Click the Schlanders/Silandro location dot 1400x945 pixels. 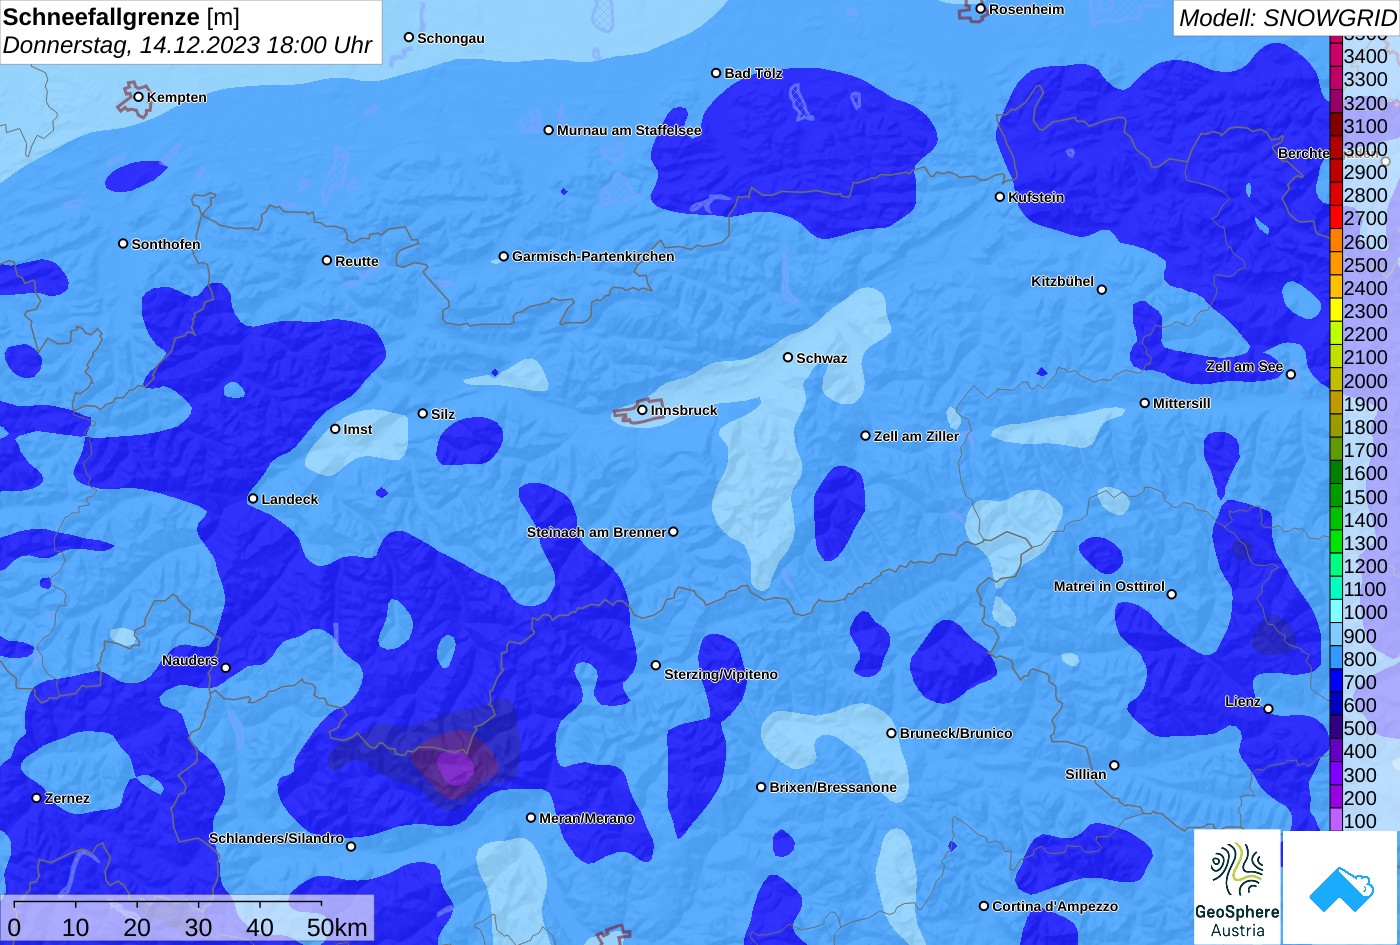[351, 847]
